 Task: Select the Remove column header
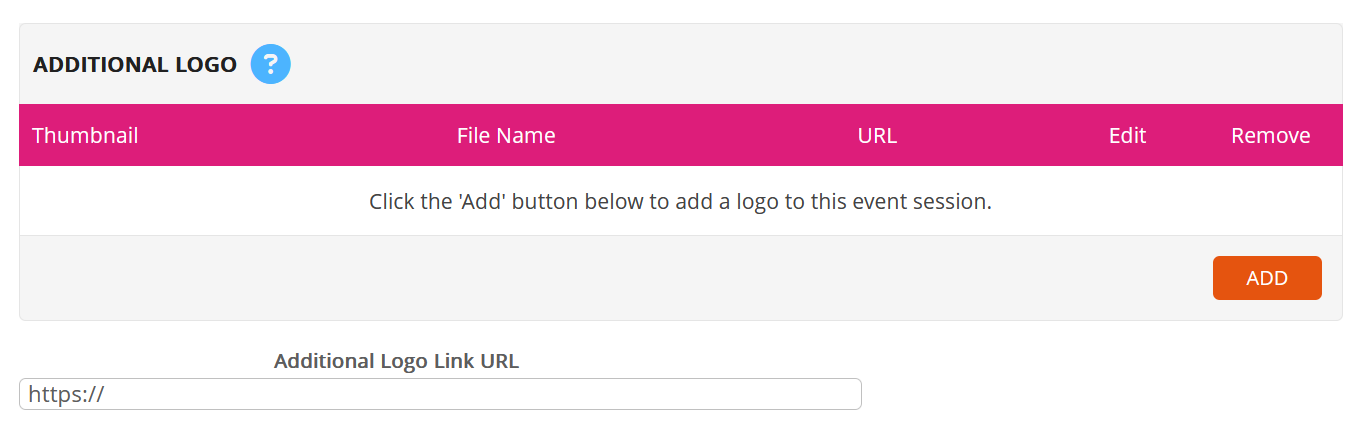click(1270, 136)
